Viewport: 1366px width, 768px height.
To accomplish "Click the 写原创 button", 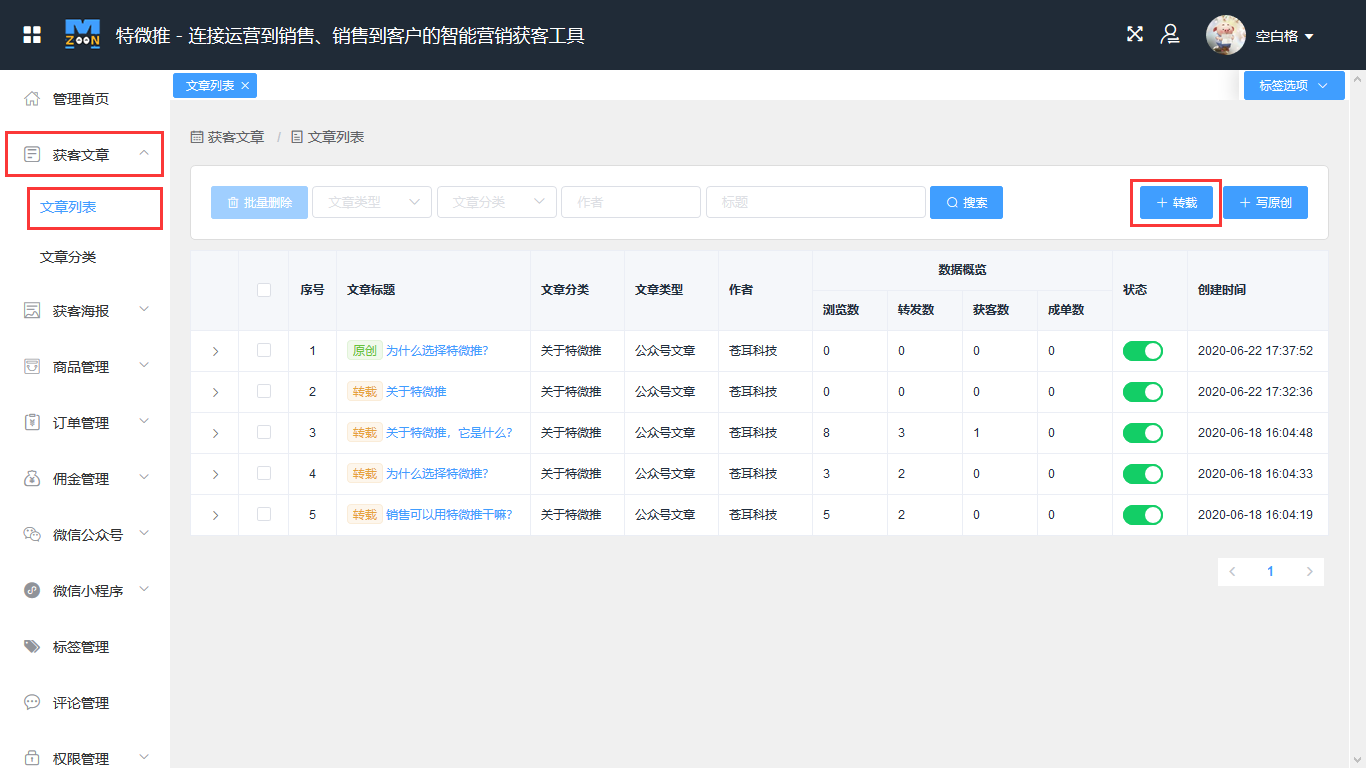I will [x=1265, y=203].
